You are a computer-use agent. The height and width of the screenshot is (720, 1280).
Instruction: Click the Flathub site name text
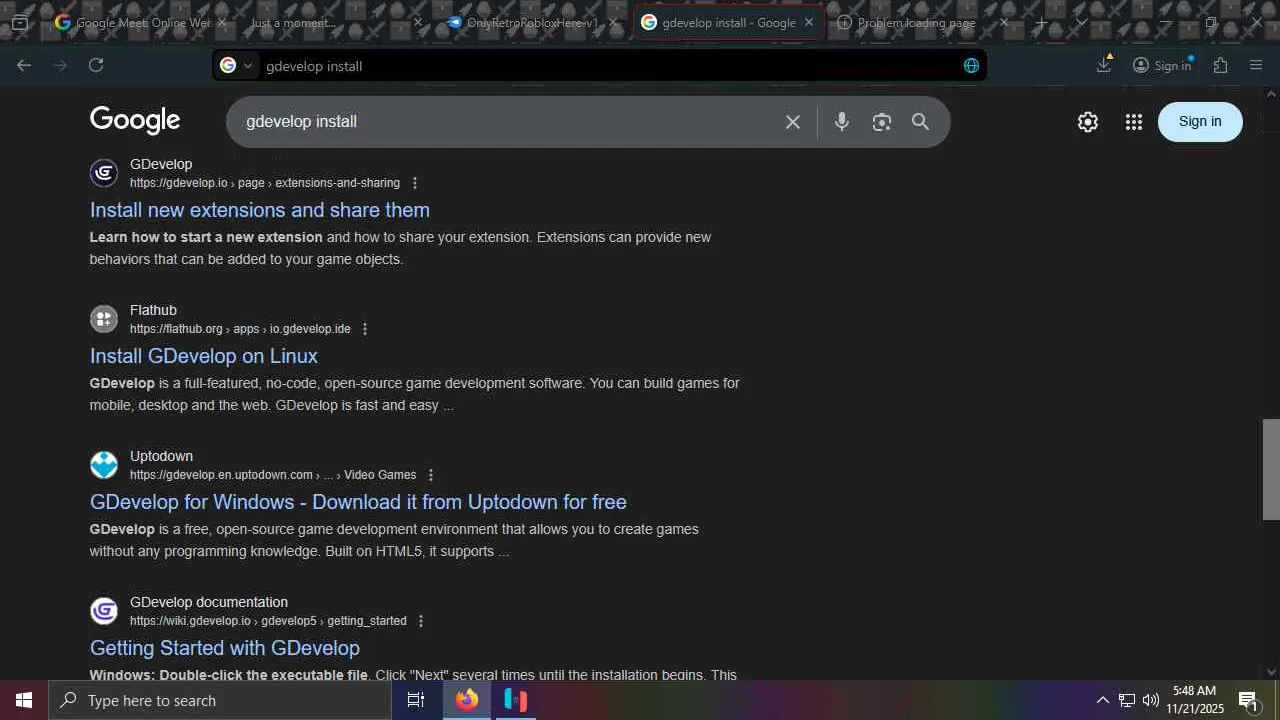pos(153,310)
